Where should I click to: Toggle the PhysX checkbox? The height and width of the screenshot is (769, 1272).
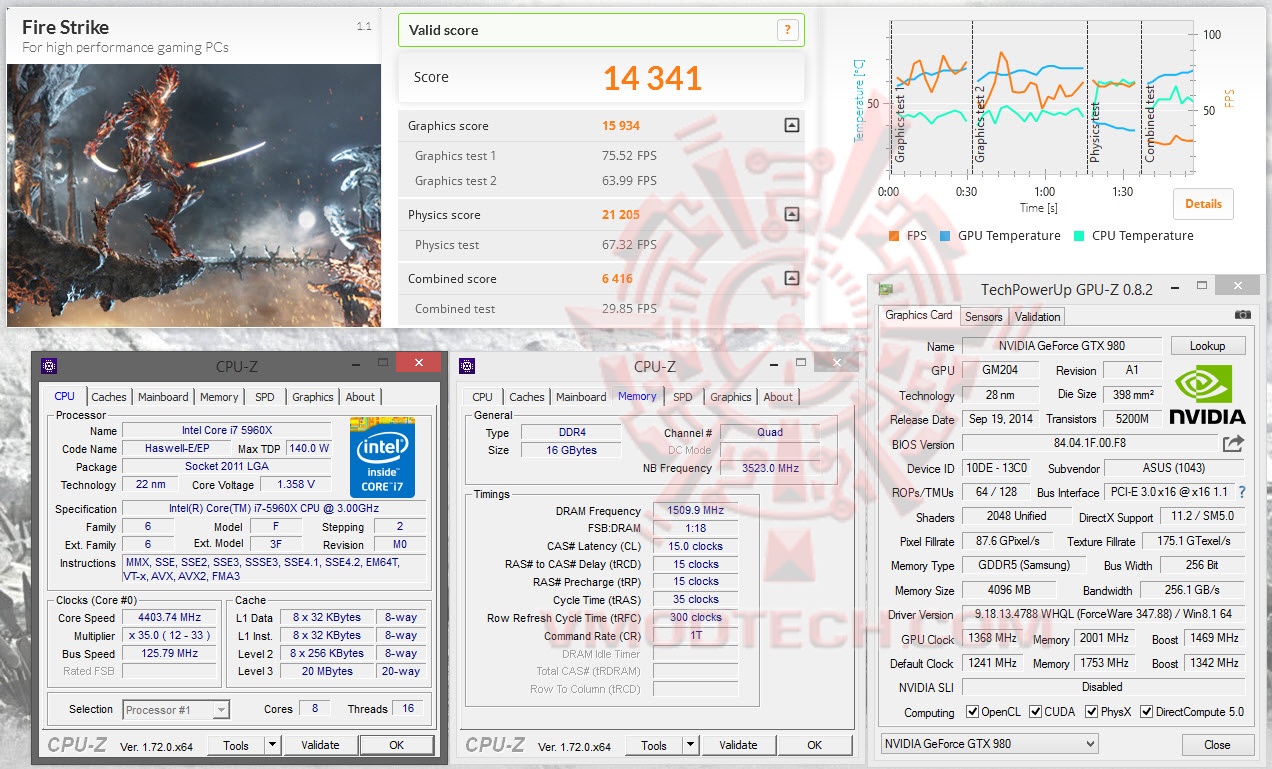(x=1092, y=712)
